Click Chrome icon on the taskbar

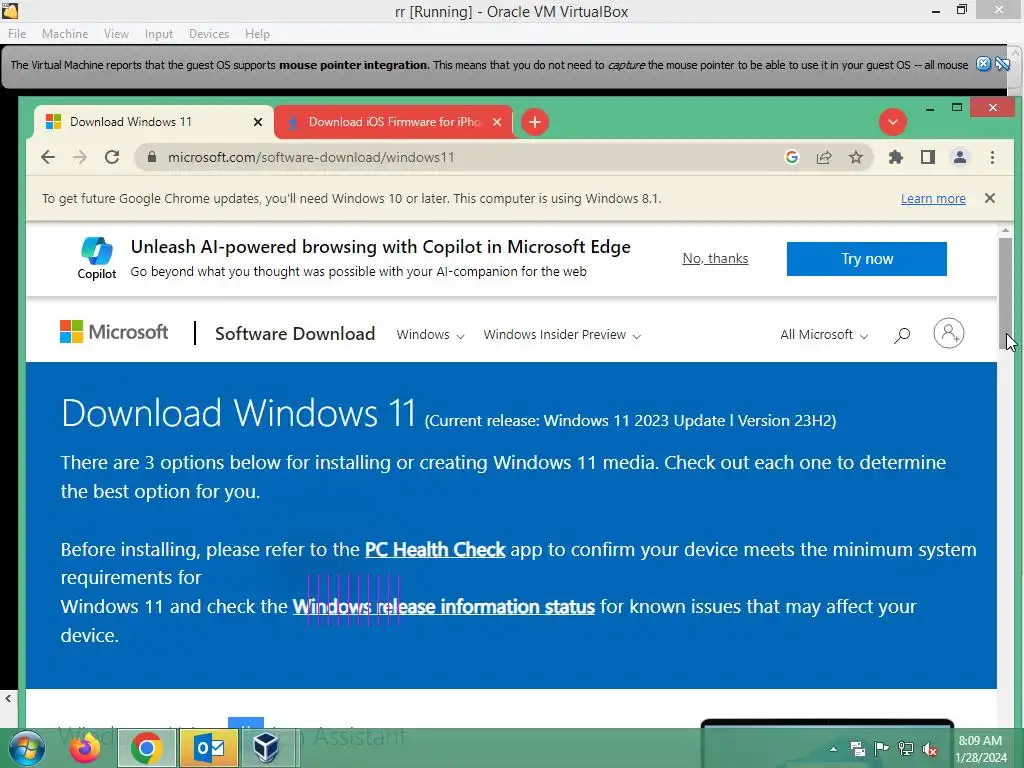(146, 748)
